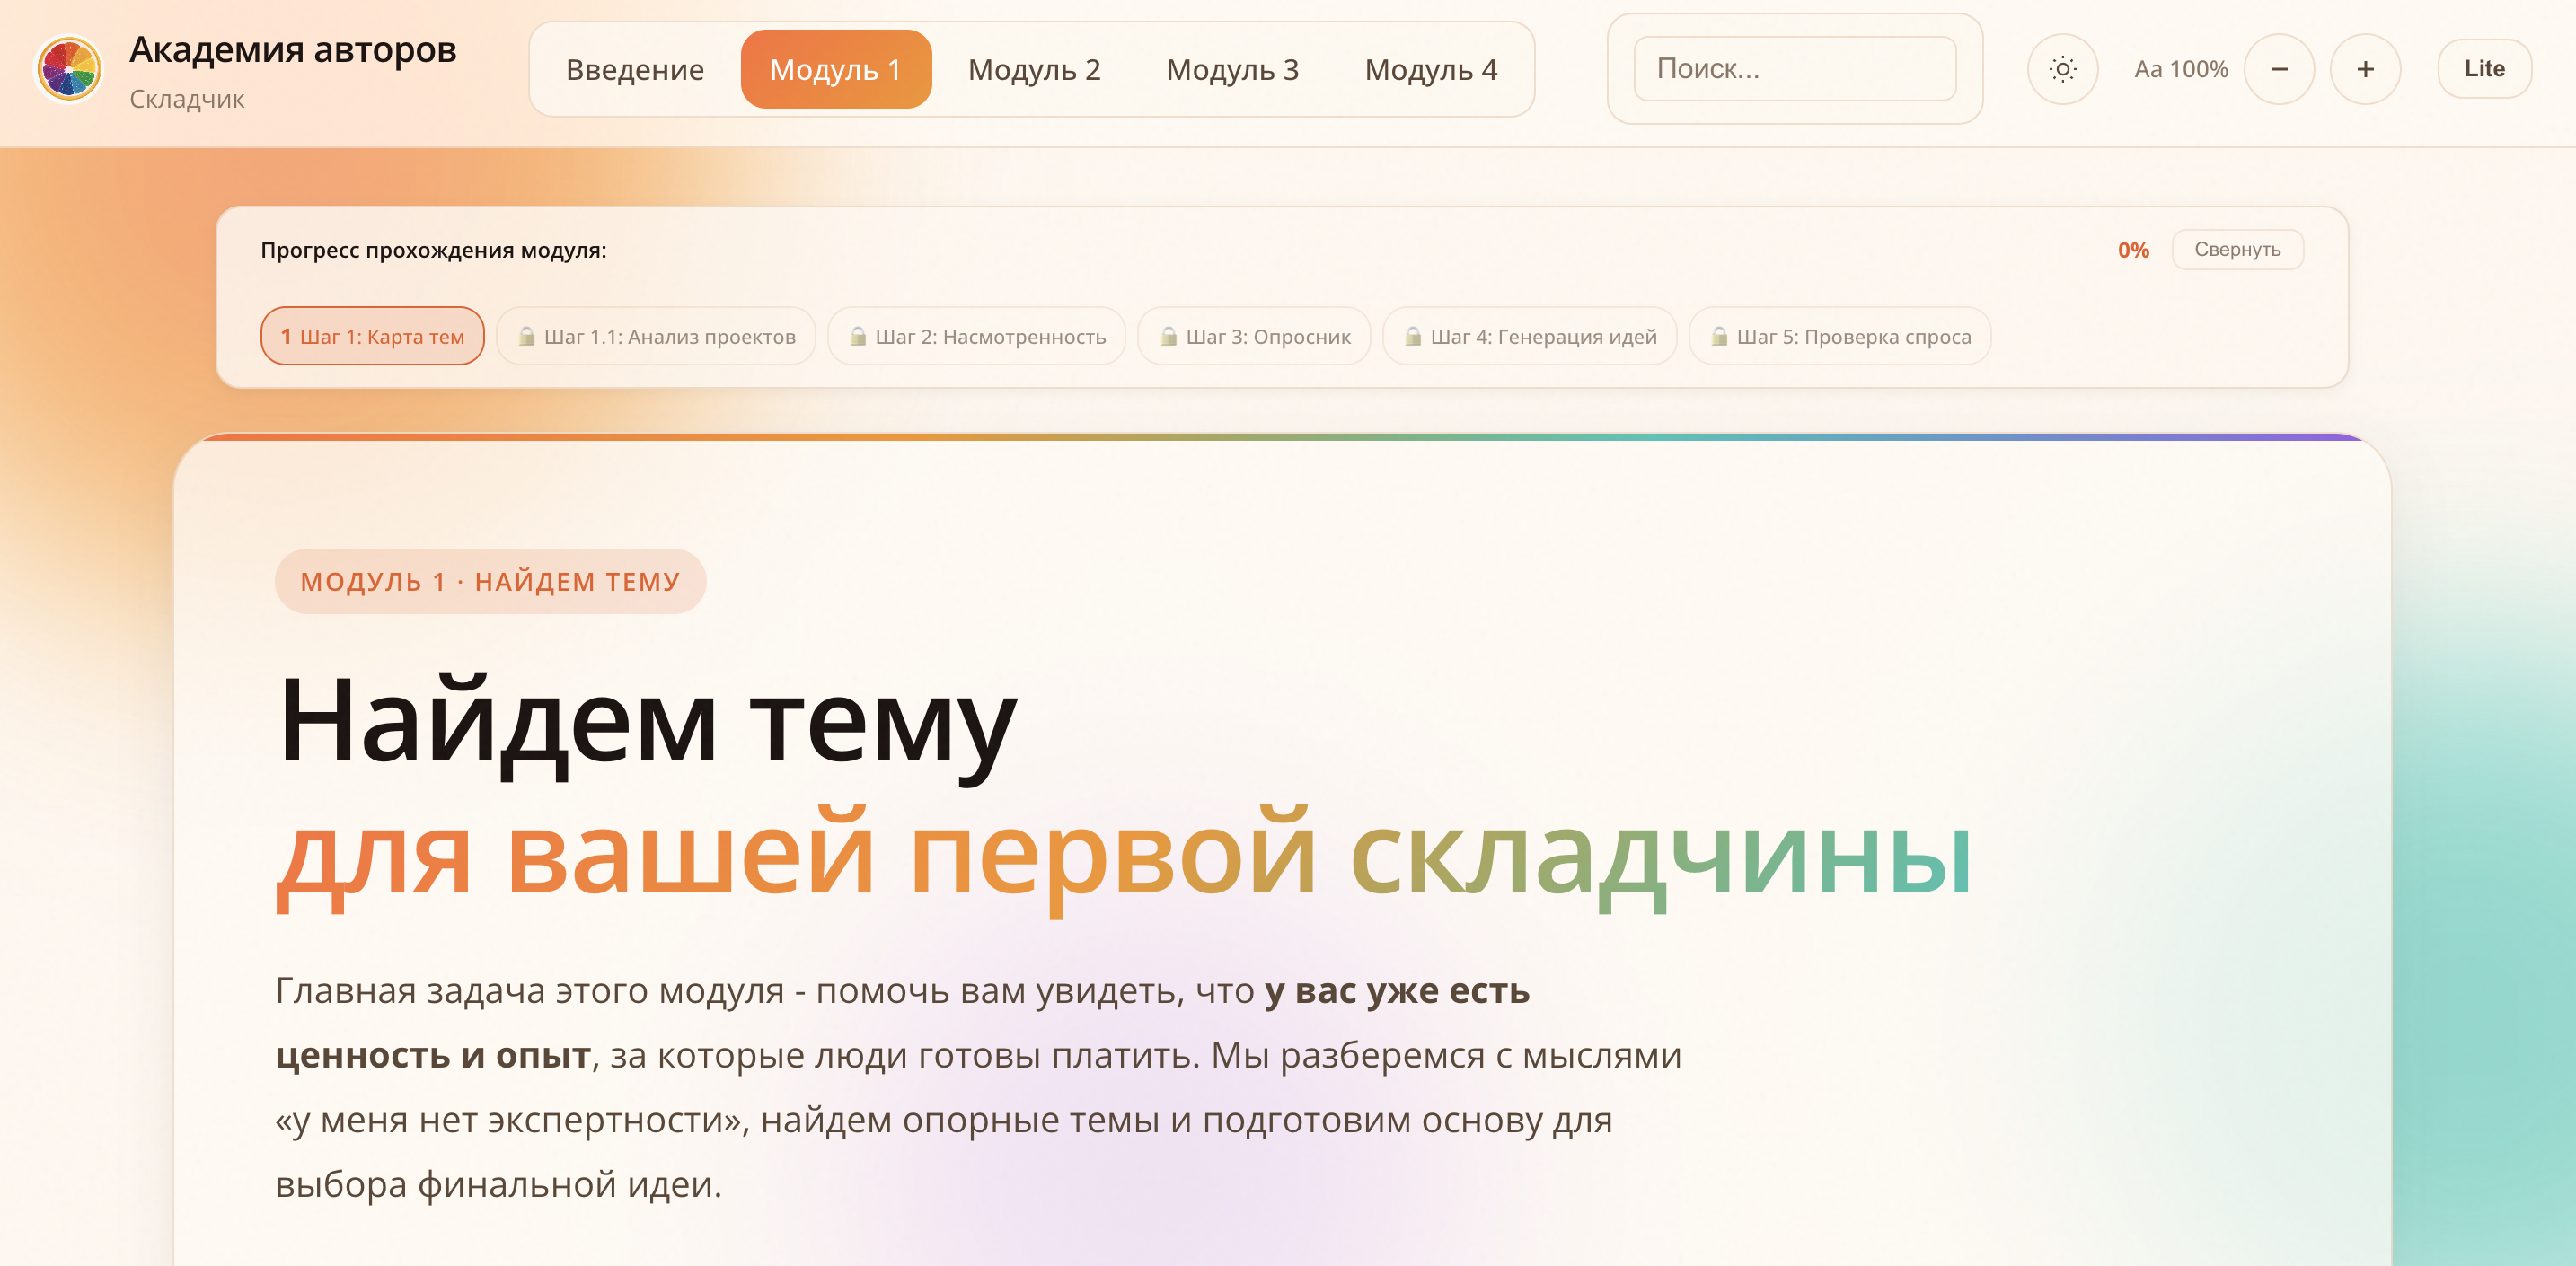Open the Модуль 4 tab

1430,70
